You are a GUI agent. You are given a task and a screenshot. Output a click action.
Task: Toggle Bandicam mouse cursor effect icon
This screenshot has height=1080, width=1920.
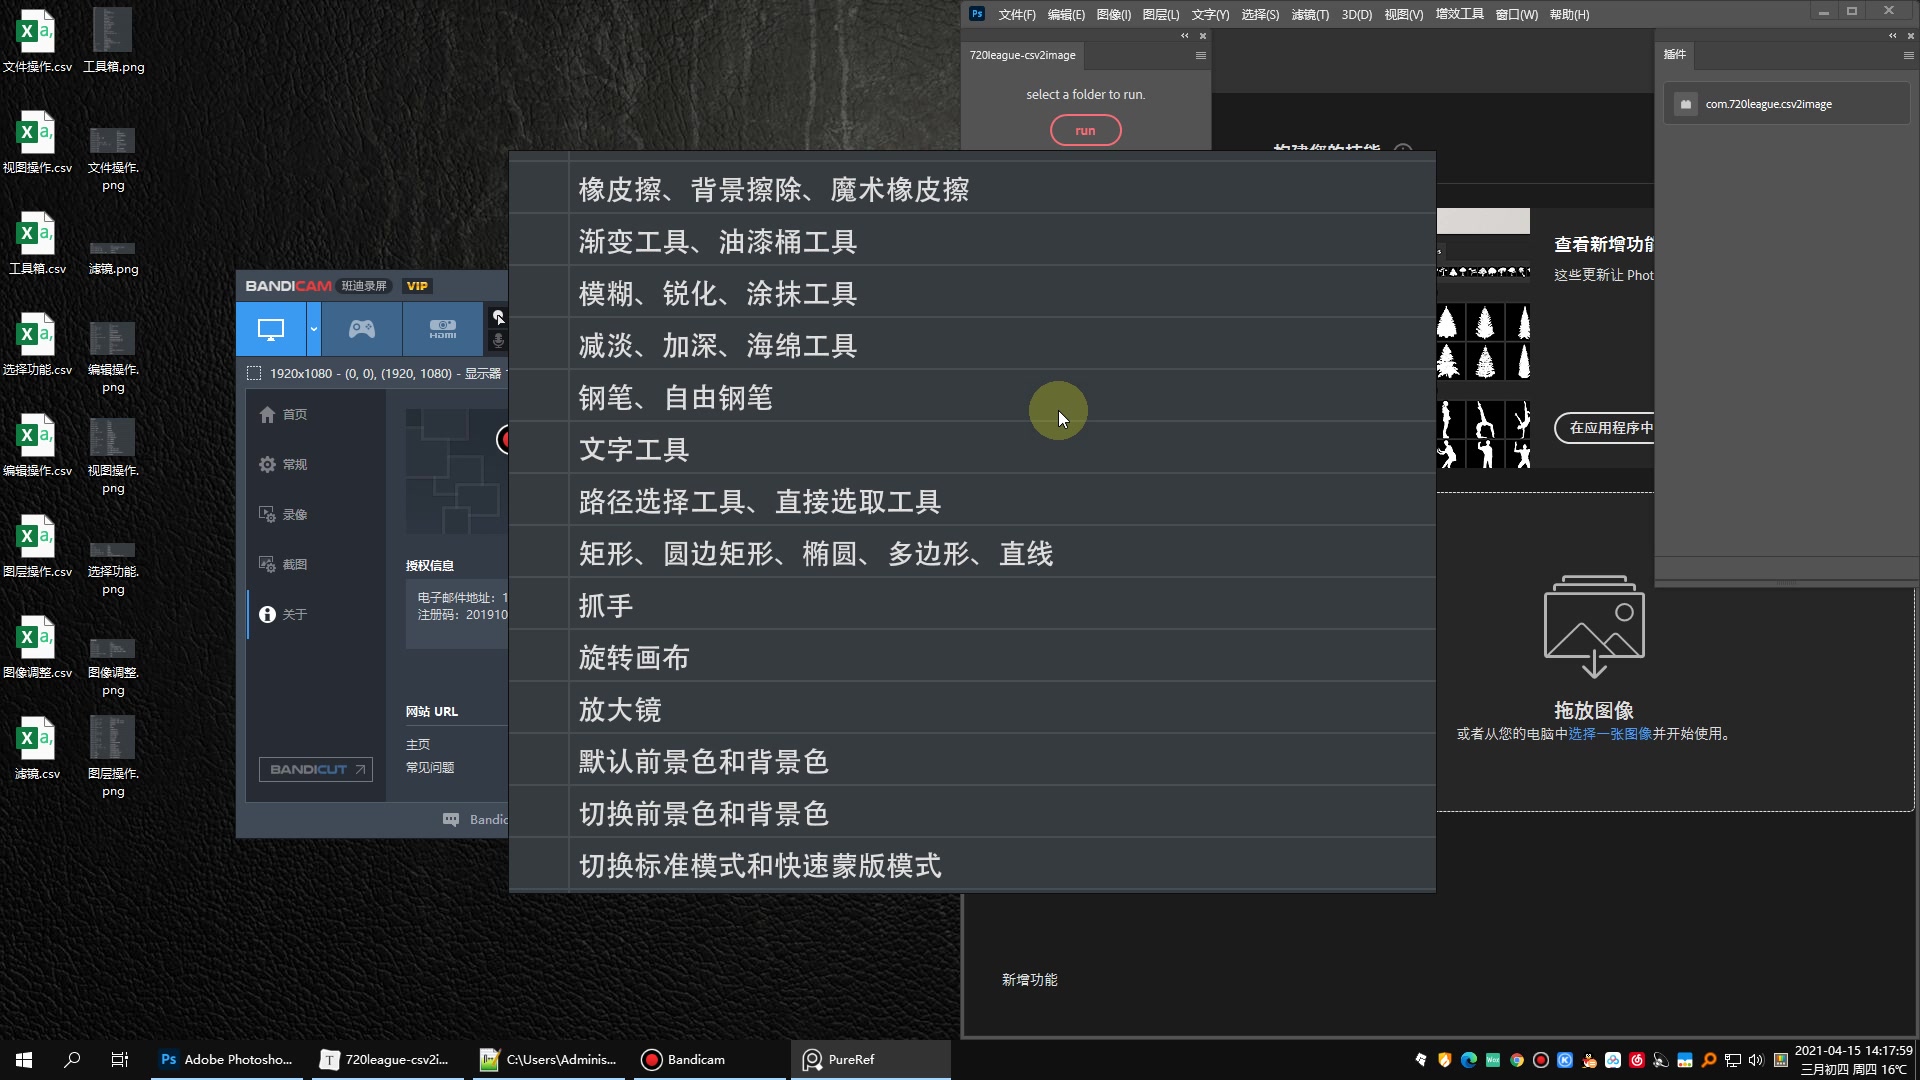click(x=498, y=317)
